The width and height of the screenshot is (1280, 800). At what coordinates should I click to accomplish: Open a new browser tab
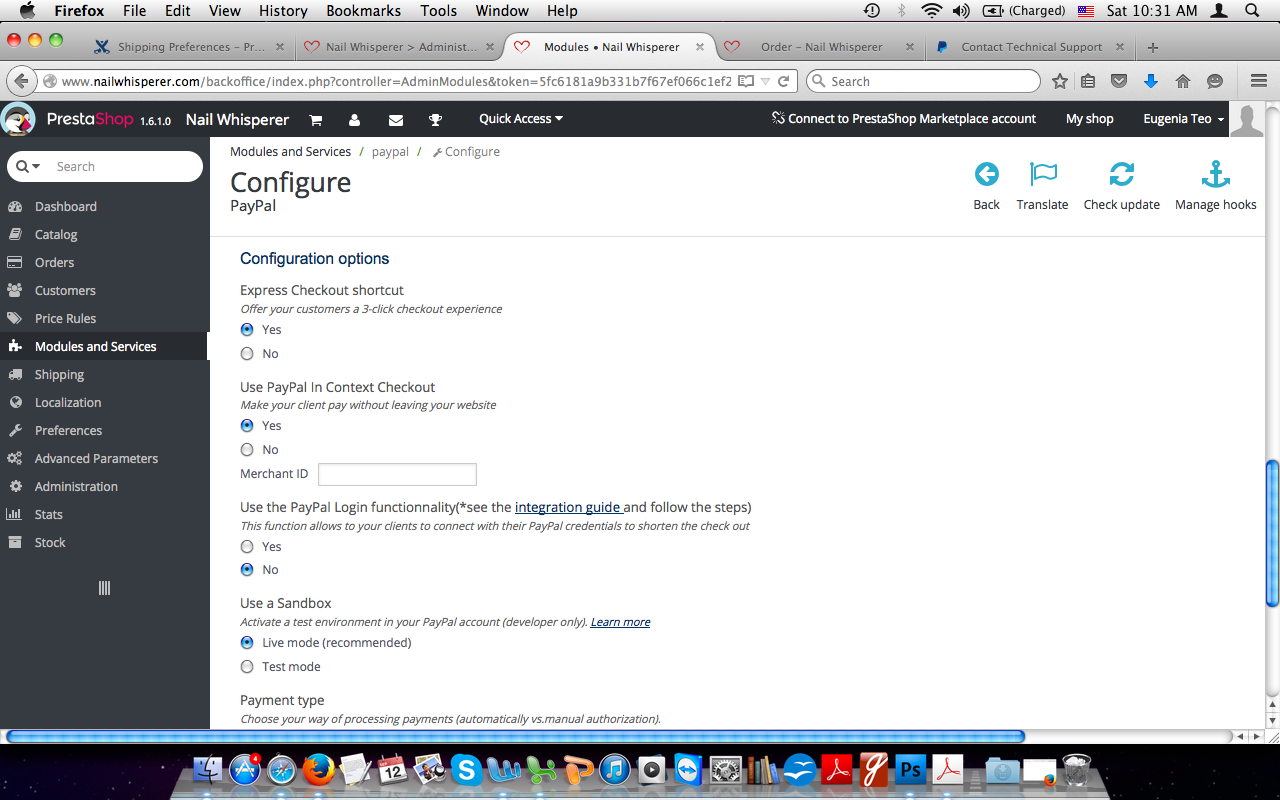[x=1153, y=47]
